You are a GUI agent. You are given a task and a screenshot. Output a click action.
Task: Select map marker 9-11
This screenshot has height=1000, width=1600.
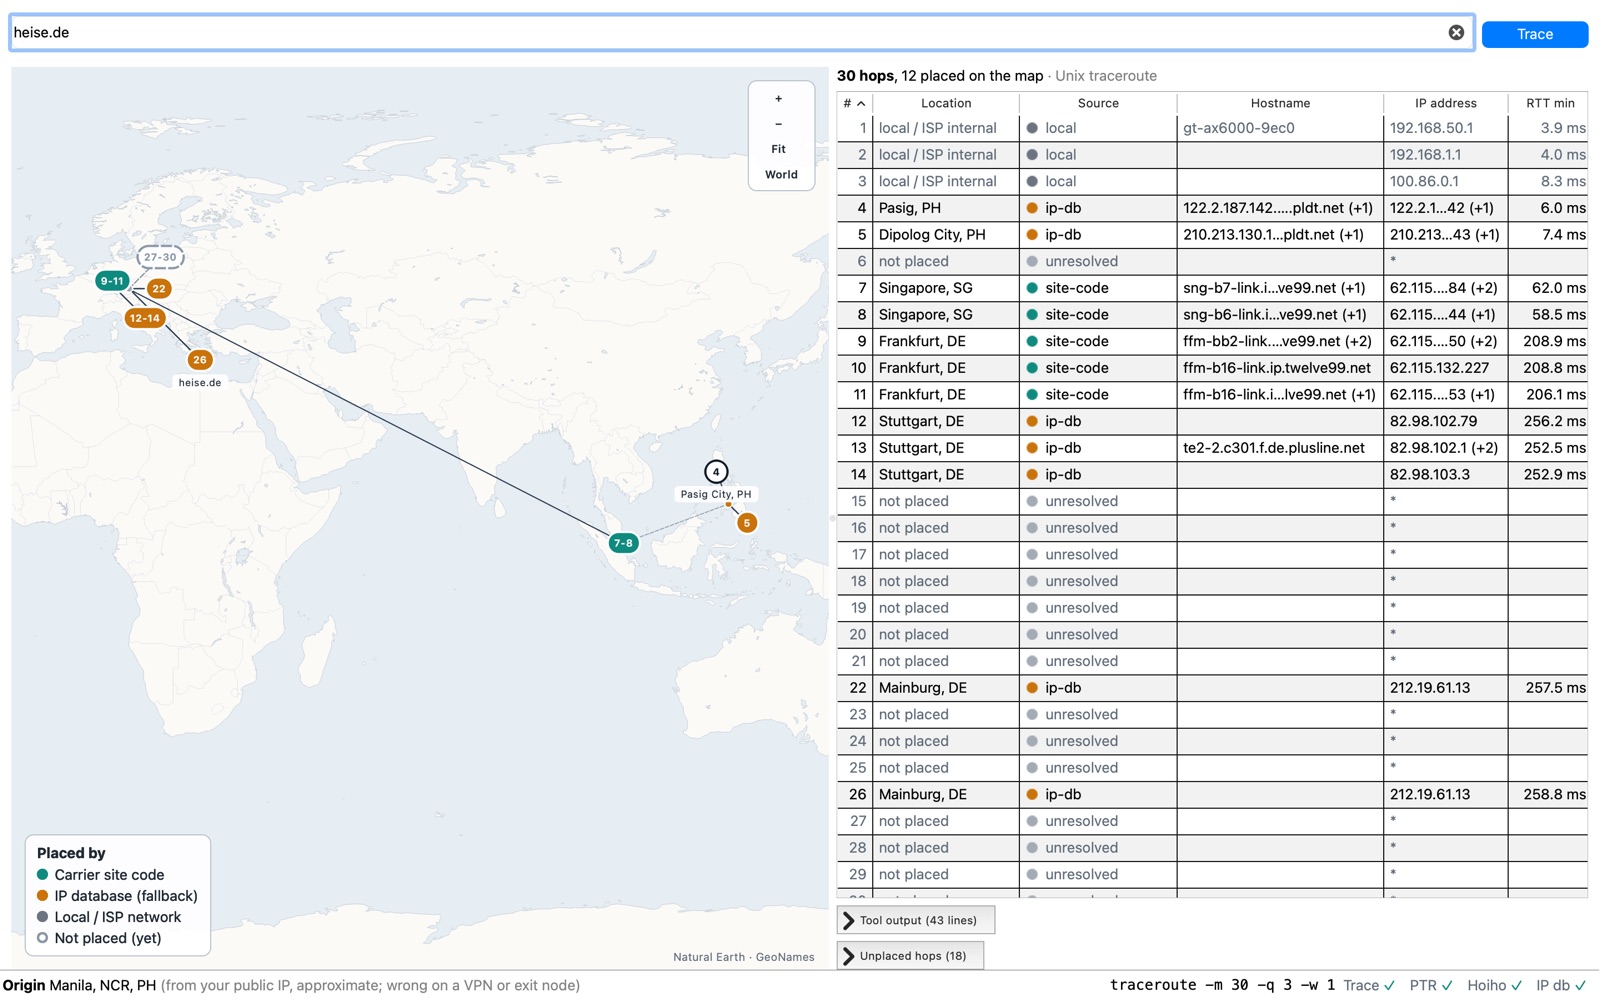tap(112, 281)
